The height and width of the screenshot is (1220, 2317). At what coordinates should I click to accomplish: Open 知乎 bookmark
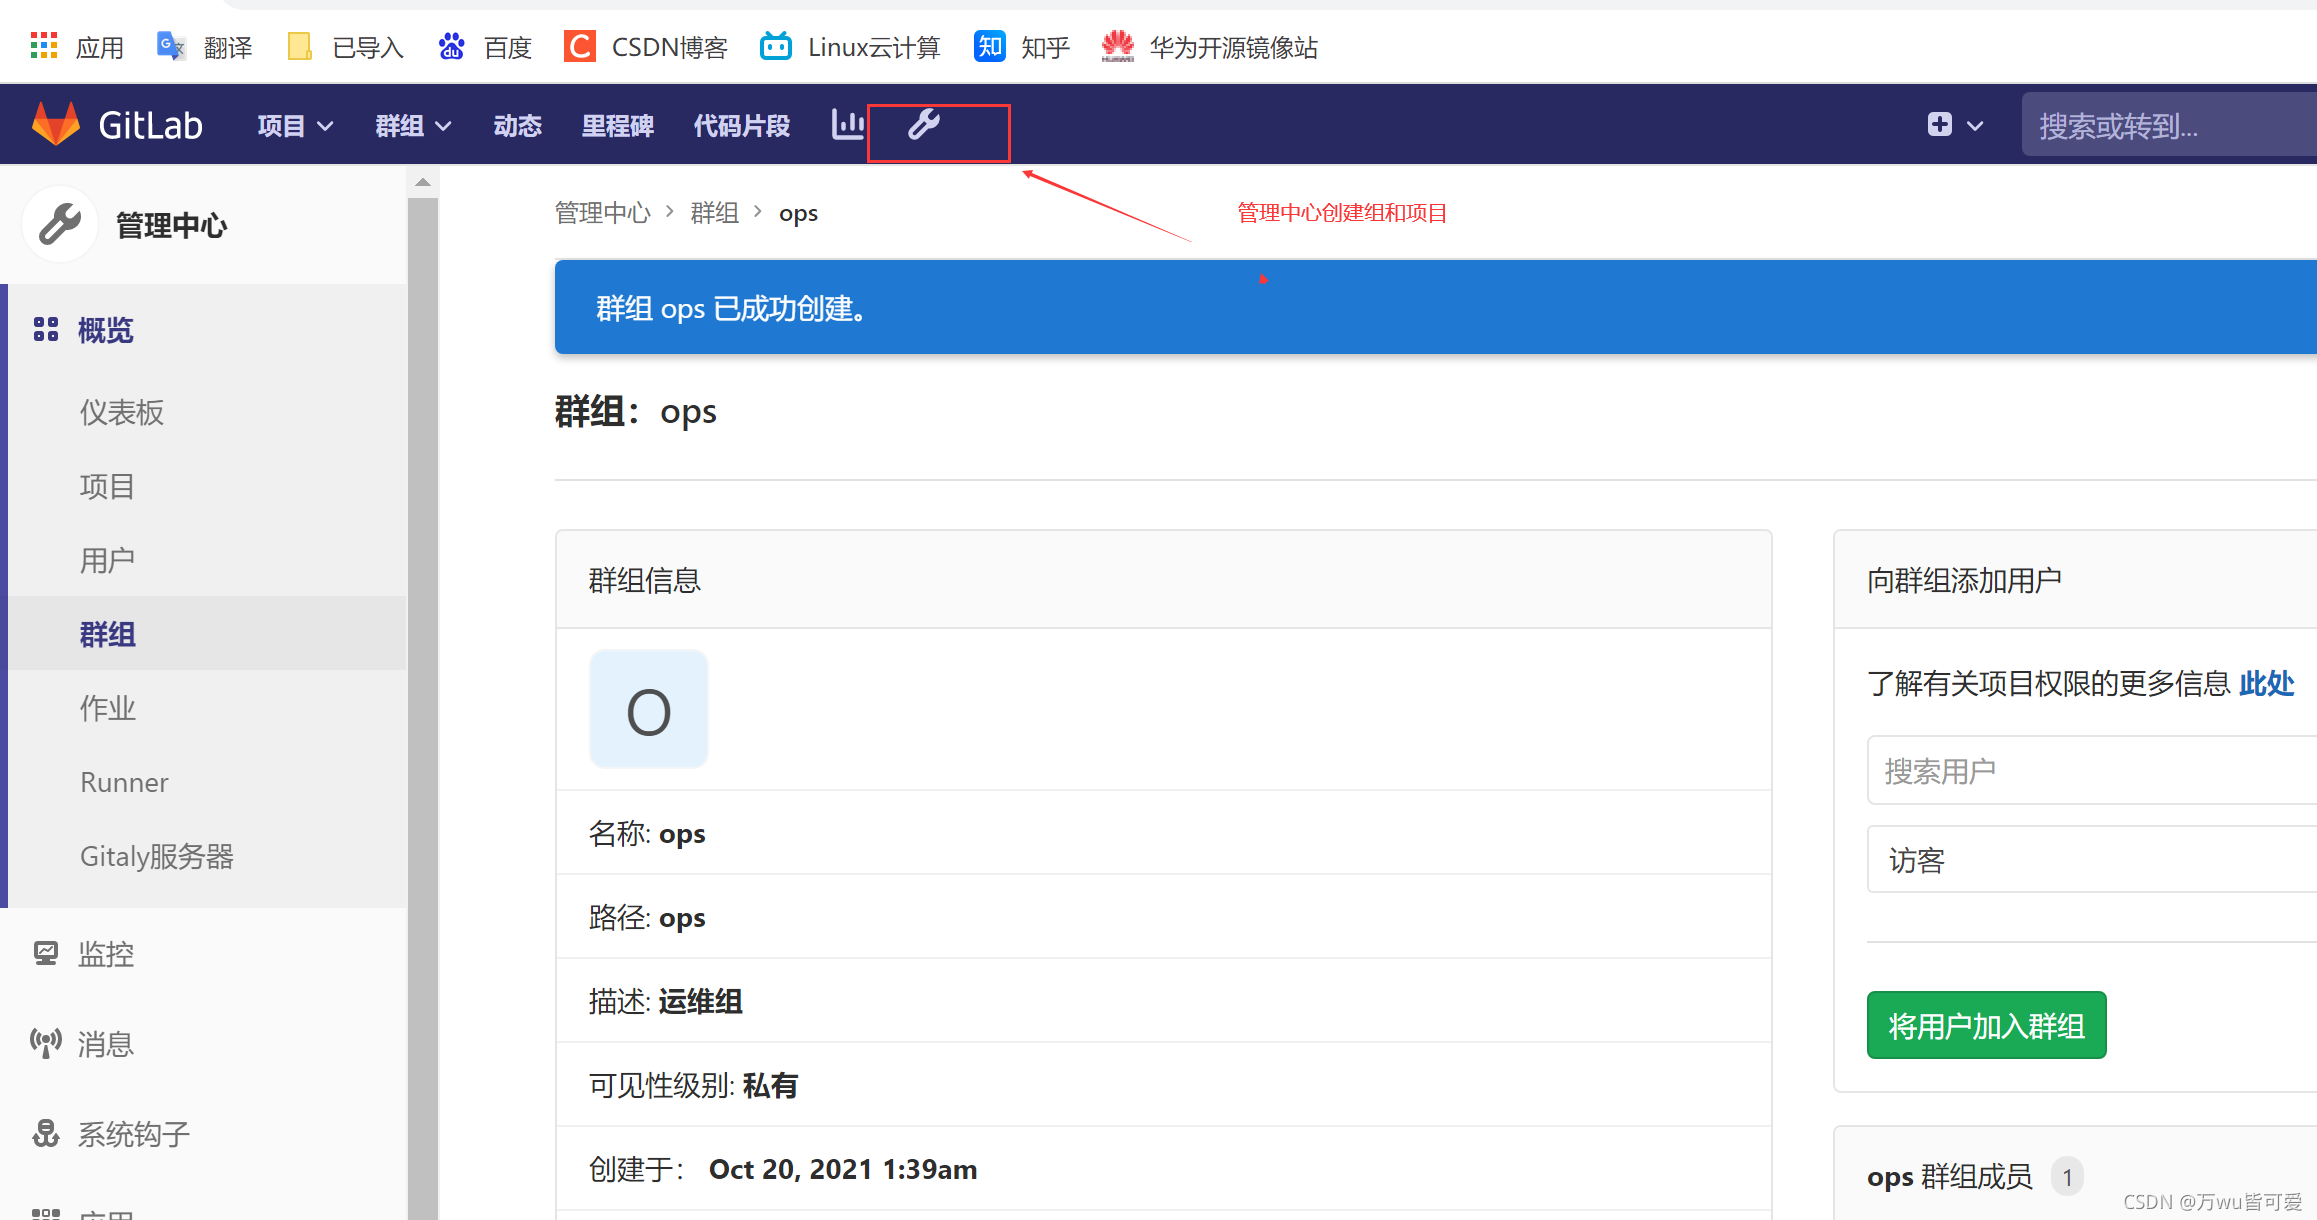coord(1022,47)
